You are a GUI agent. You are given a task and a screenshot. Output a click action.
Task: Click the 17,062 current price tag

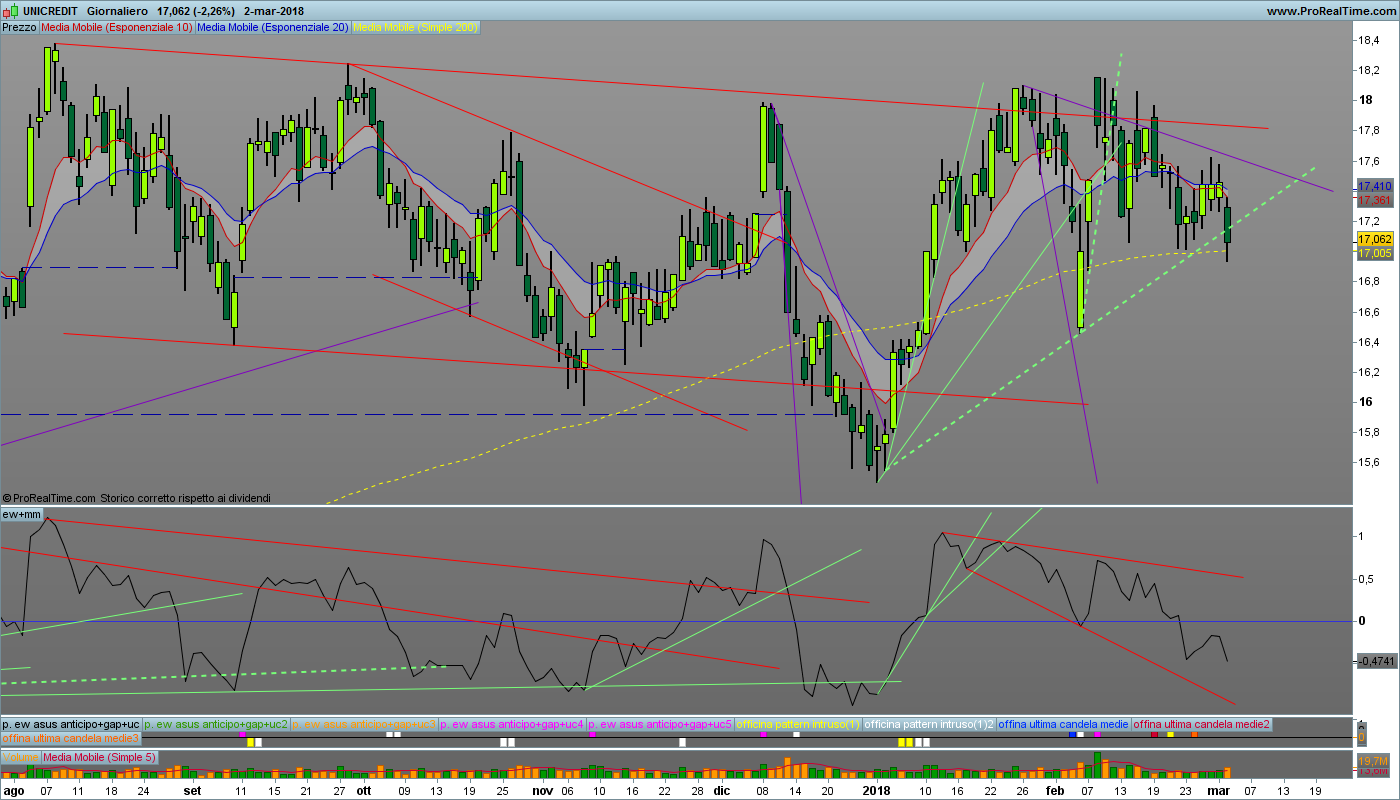click(x=1375, y=239)
